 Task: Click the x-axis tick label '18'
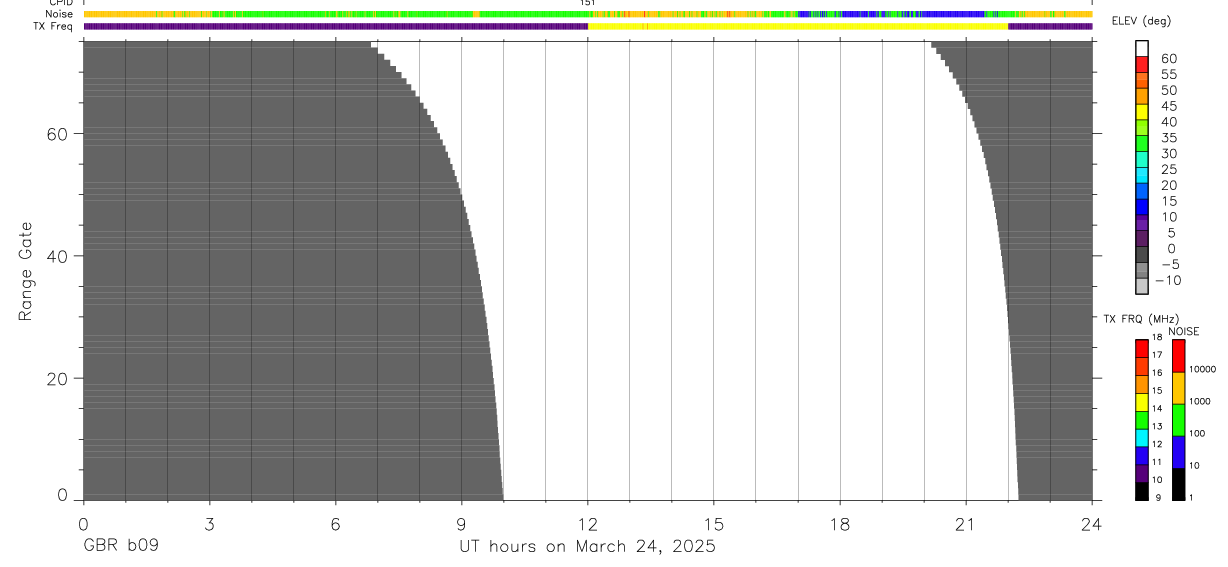[x=840, y=523]
